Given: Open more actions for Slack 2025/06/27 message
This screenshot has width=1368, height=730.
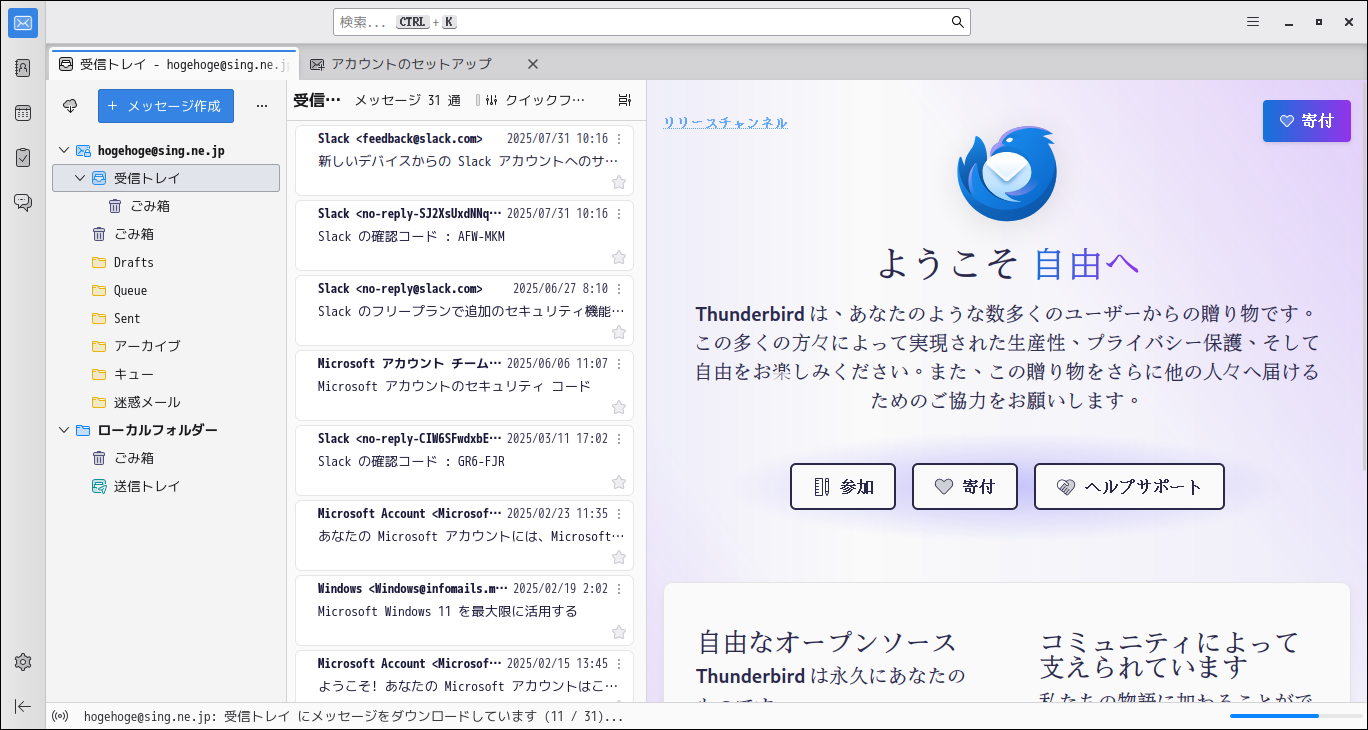Looking at the screenshot, I should coord(619,289).
